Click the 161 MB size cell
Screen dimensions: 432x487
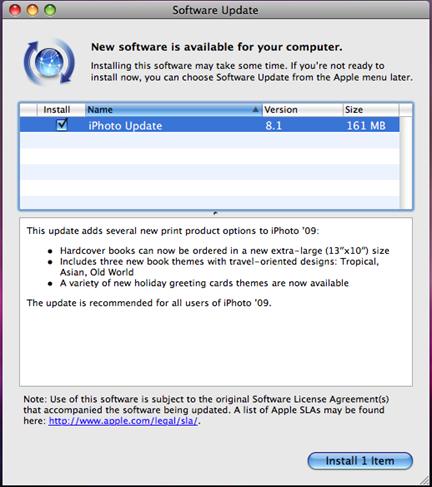tap(366, 126)
